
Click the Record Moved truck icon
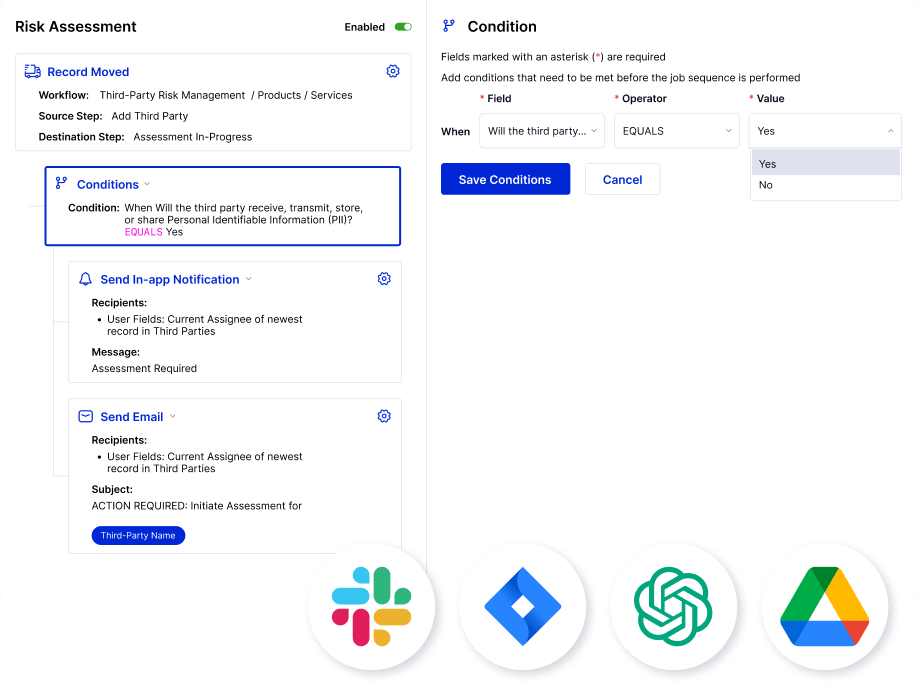(x=33, y=71)
